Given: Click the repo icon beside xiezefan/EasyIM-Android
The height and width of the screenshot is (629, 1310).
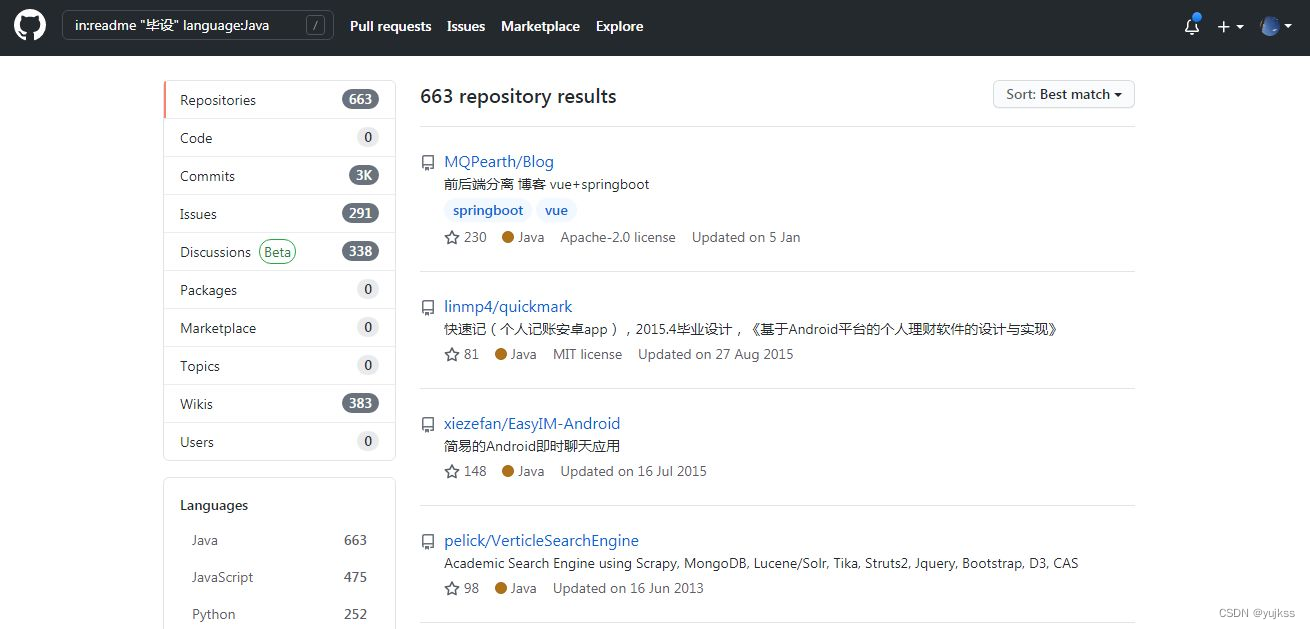Looking at the screenshot, I should coord(428,424).
